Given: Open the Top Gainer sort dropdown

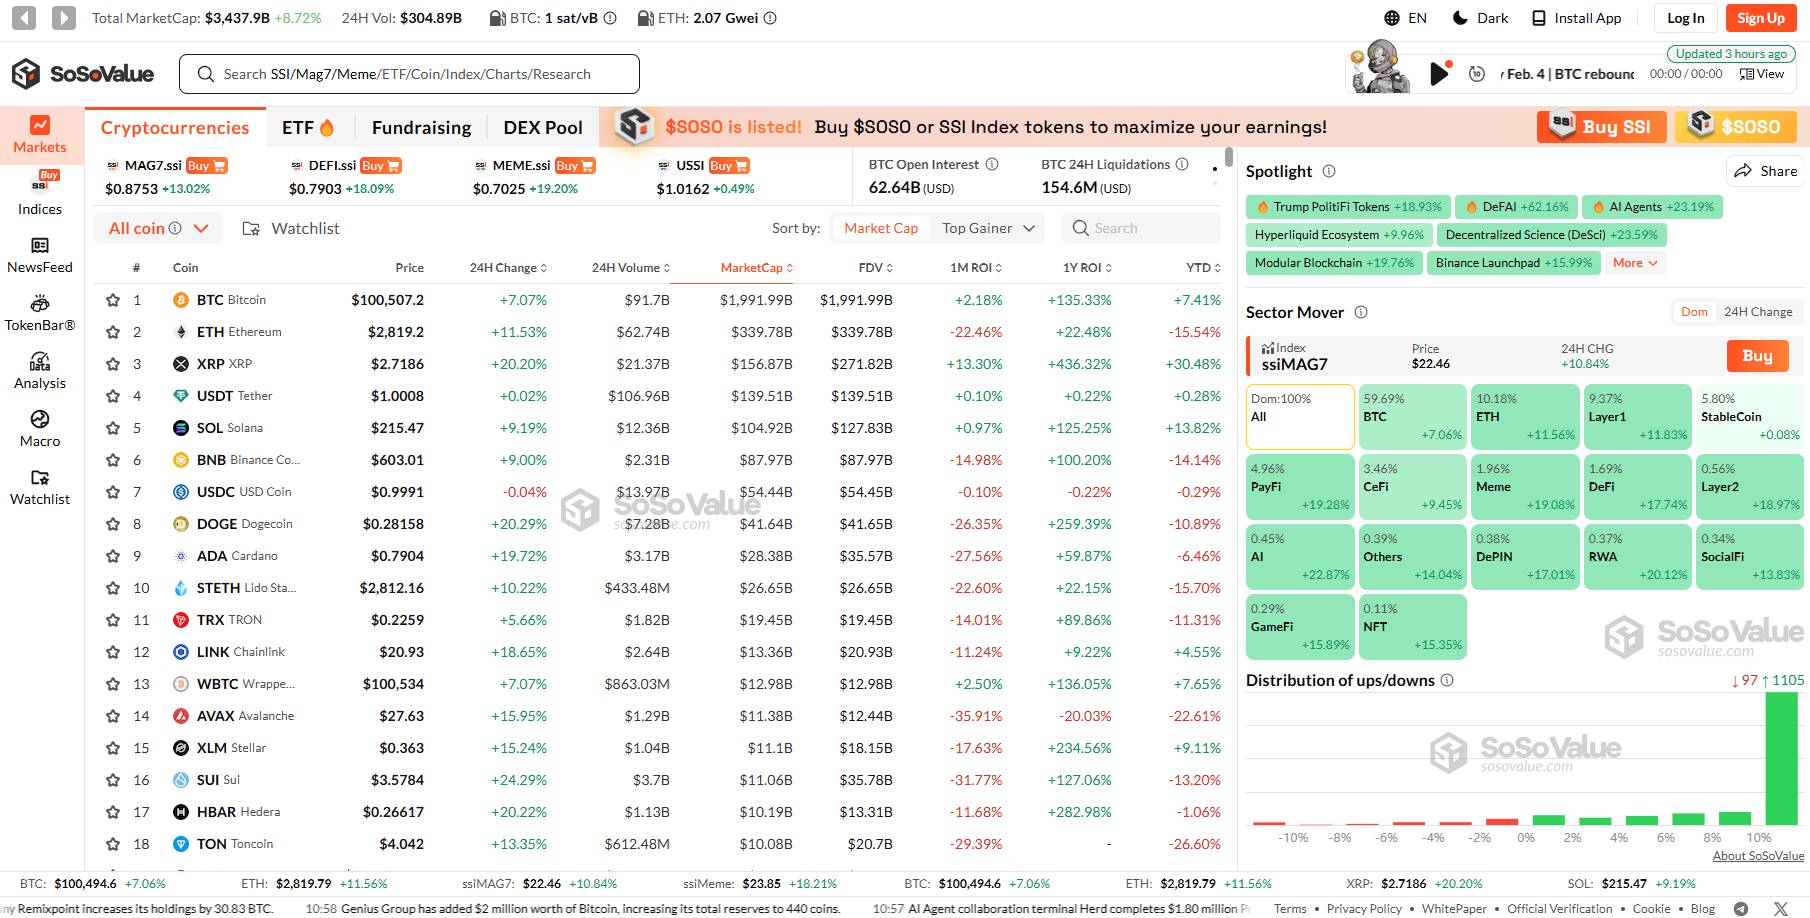Looking at the screenshot, I should point(988,228).
